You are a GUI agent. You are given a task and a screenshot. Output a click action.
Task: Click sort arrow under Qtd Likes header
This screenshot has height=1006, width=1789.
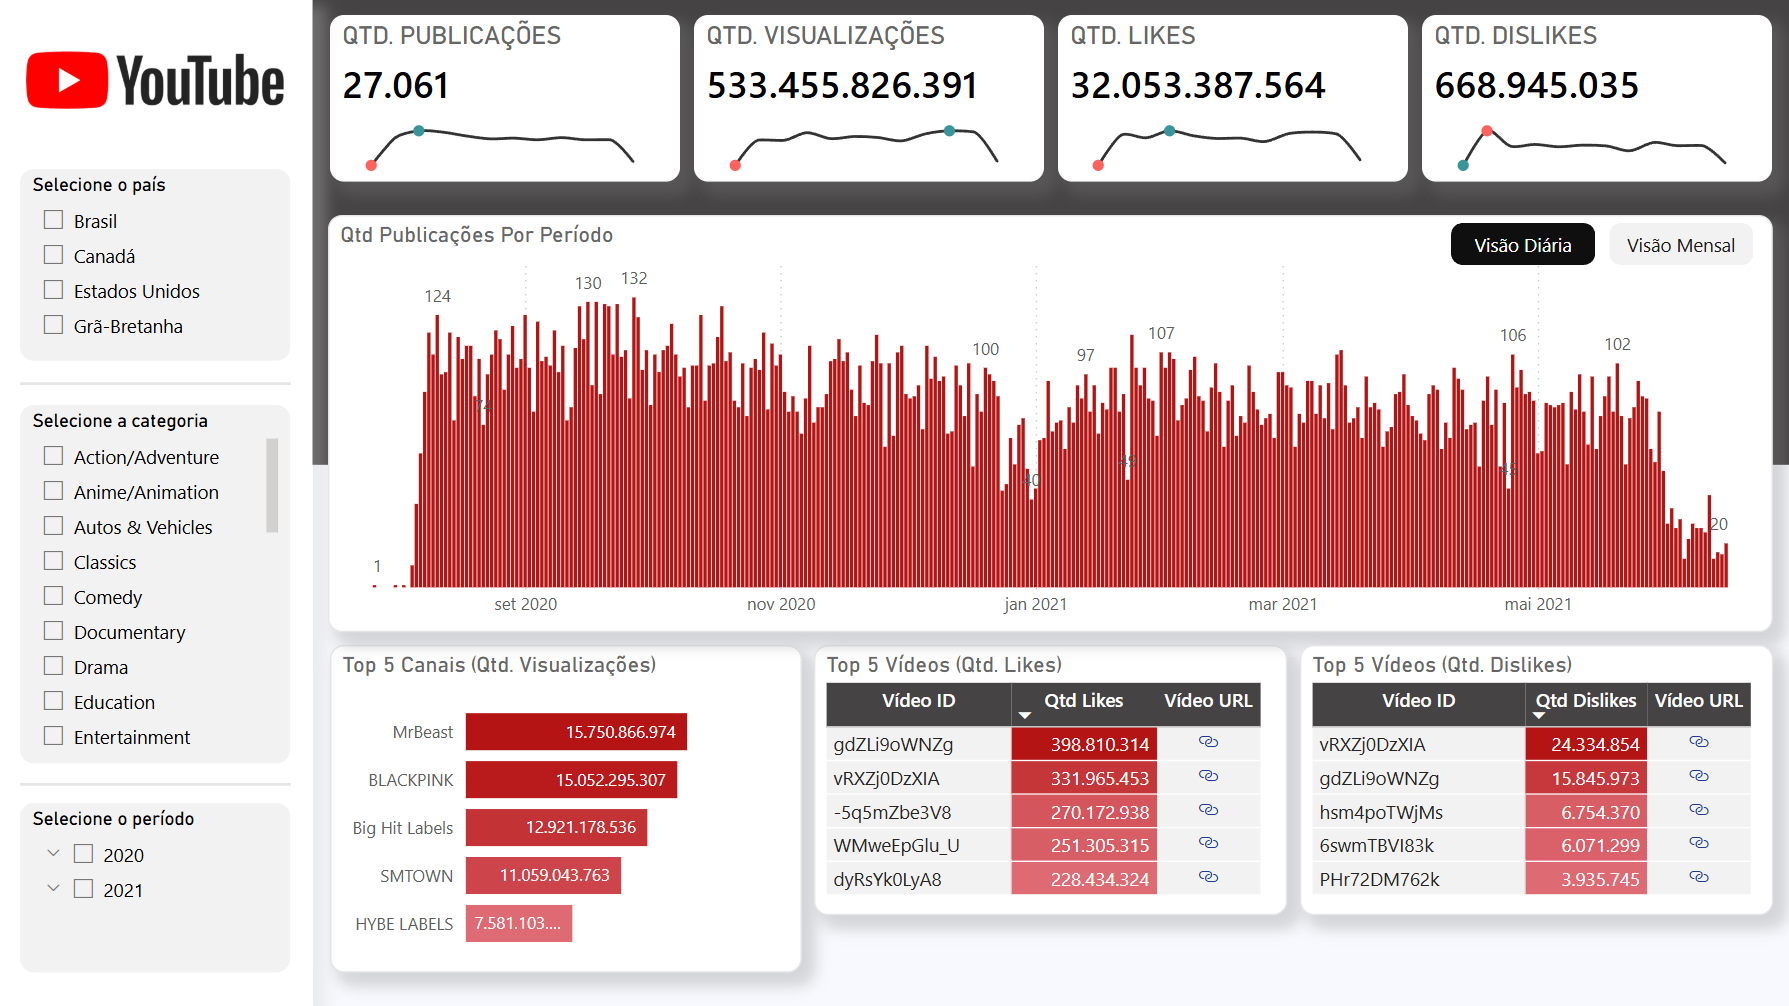pyautogui.click(x=1024, y=716)
